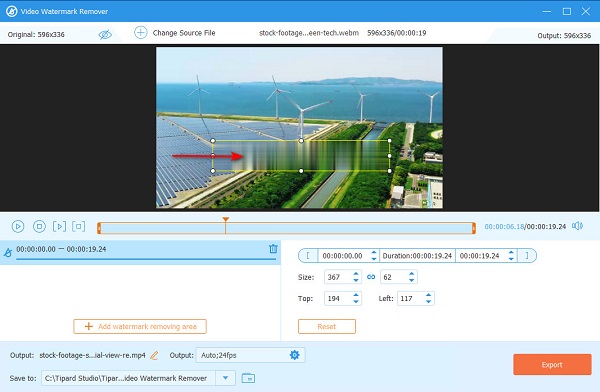The height and width of the screenshot is (392, 600).
Task: Select the 00:00:00.00 – 00:00:19.24 segment row
Action: click(140, 252)
